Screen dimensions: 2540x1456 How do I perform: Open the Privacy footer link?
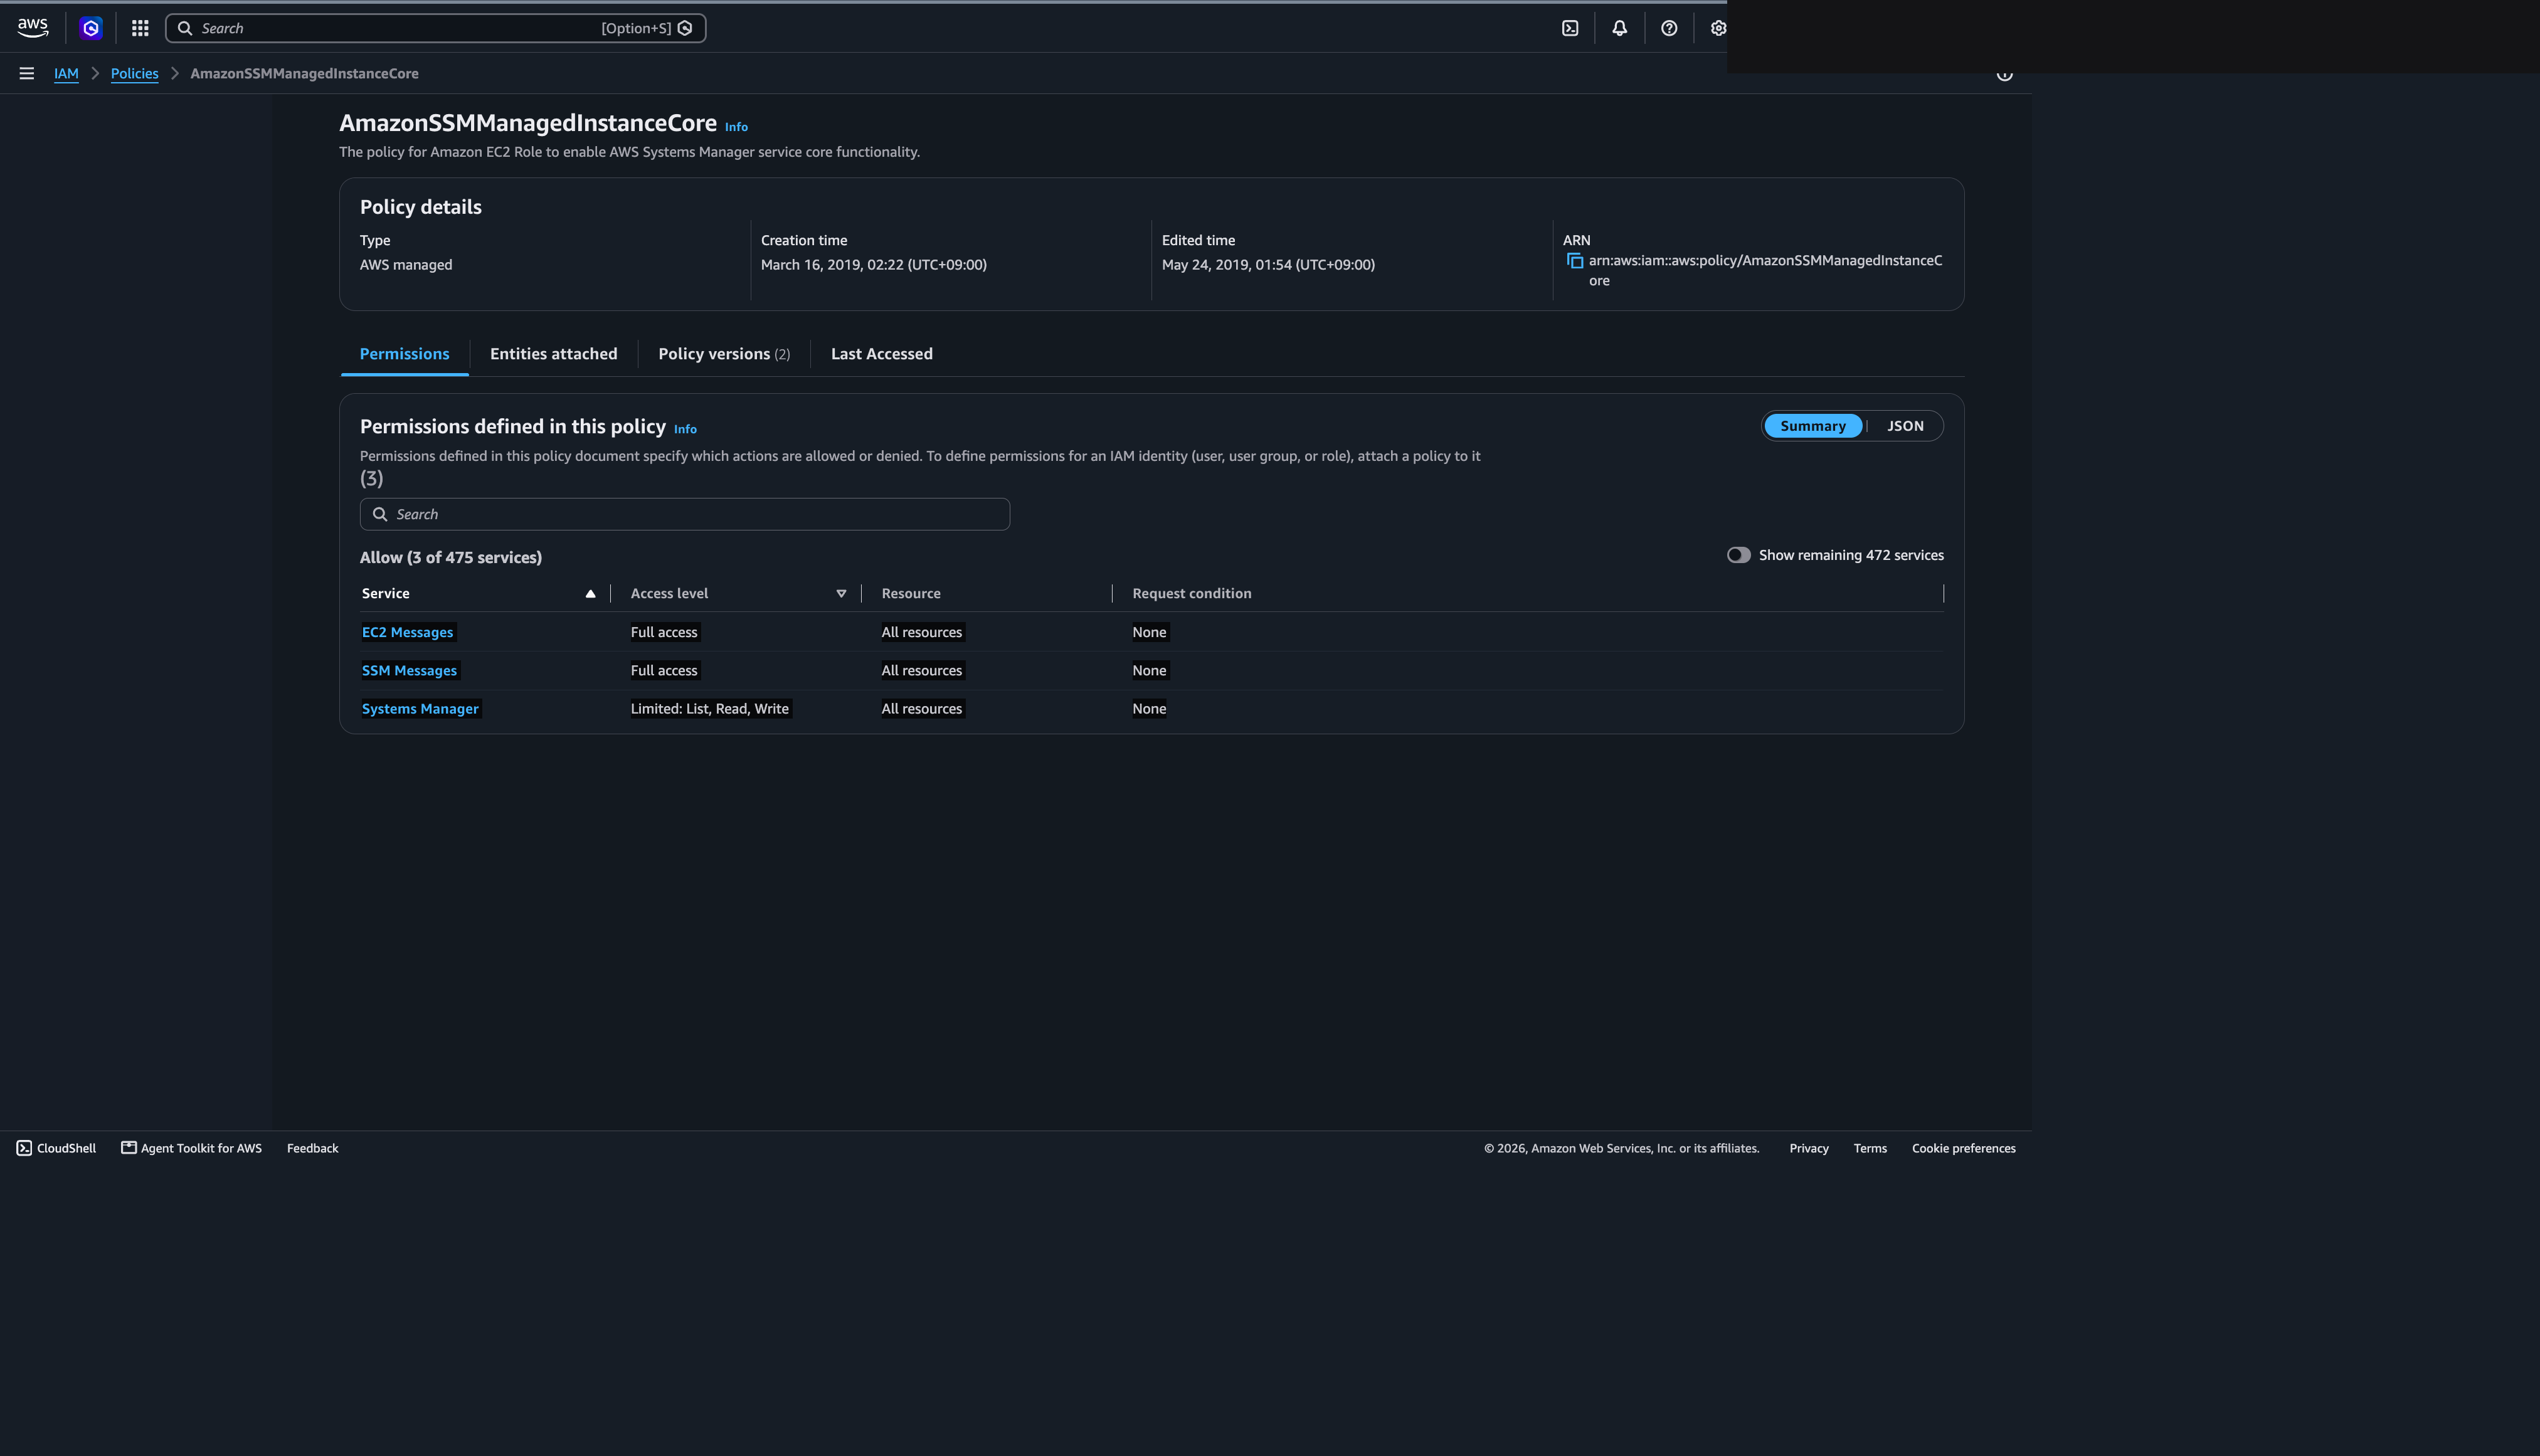pos(1808,1148)
